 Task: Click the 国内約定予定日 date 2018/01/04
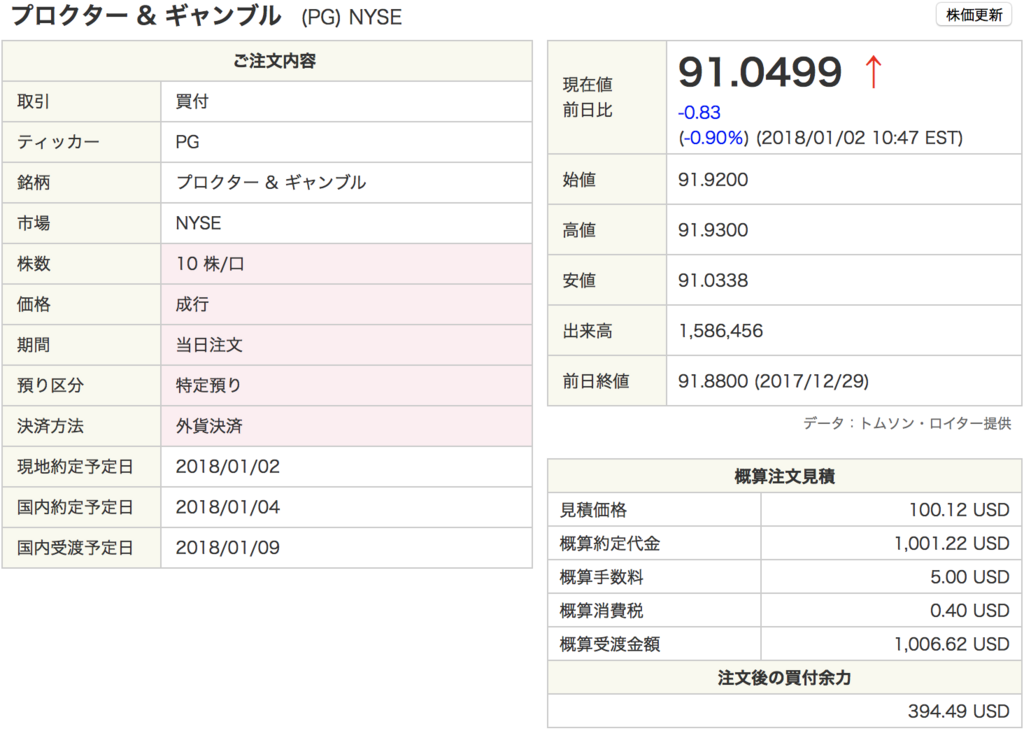[228, 507]
